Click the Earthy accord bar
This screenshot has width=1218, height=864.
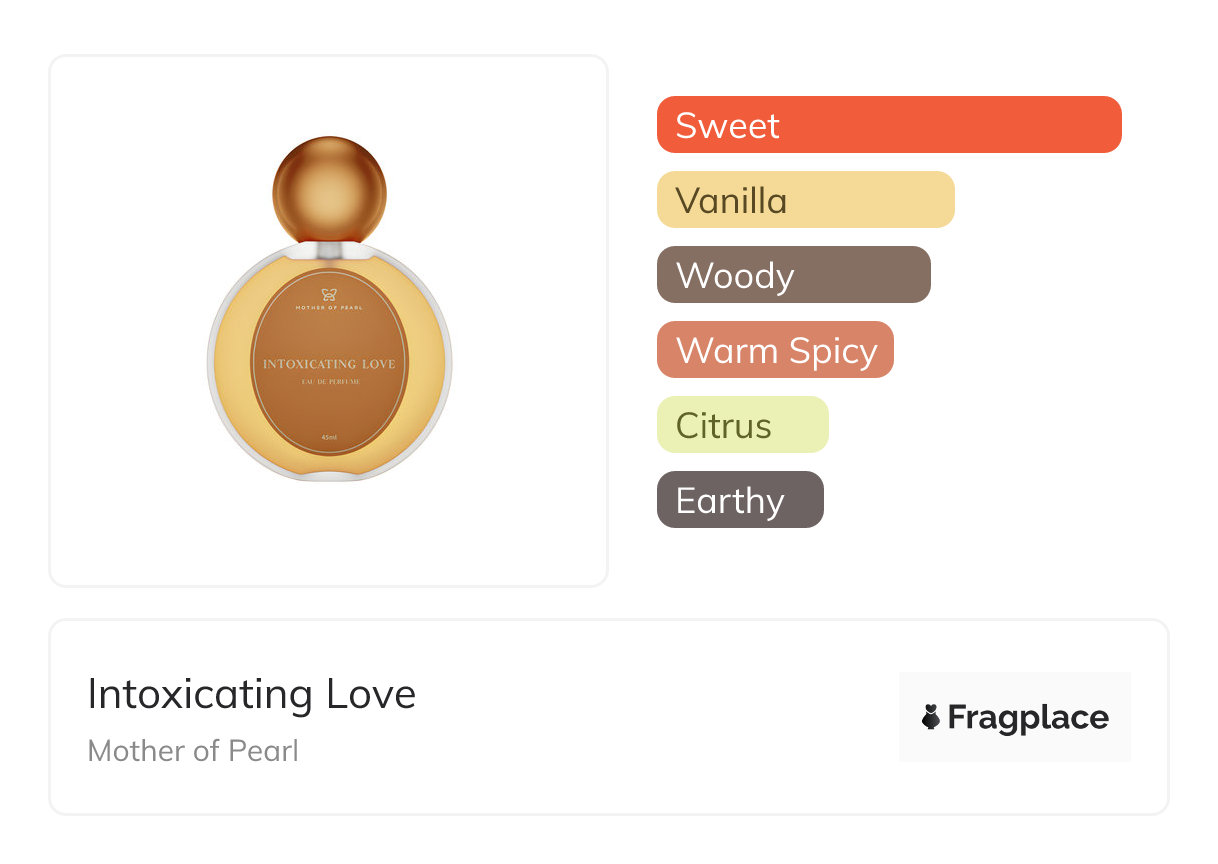pyautogui.click(x=740, y=500)
